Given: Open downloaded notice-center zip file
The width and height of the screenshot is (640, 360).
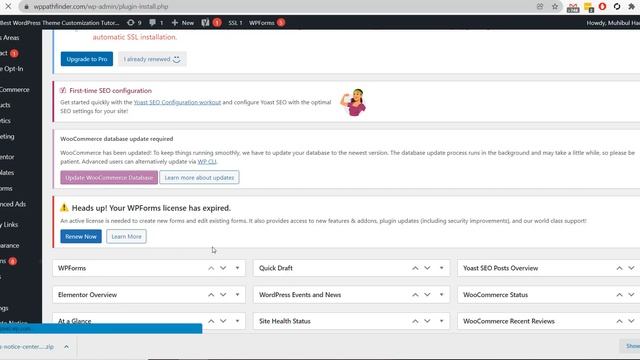Looking at the screenshot, I should pyautogui.click(x=27, y=347).
